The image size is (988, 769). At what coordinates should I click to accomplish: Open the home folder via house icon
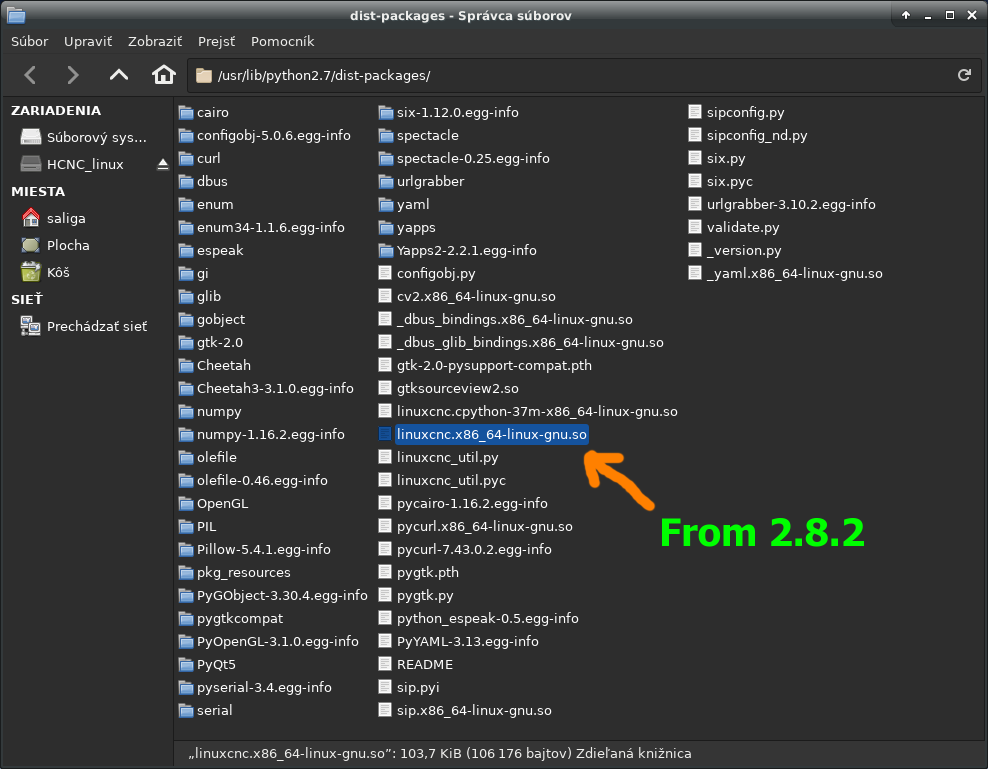coord(164,75)
